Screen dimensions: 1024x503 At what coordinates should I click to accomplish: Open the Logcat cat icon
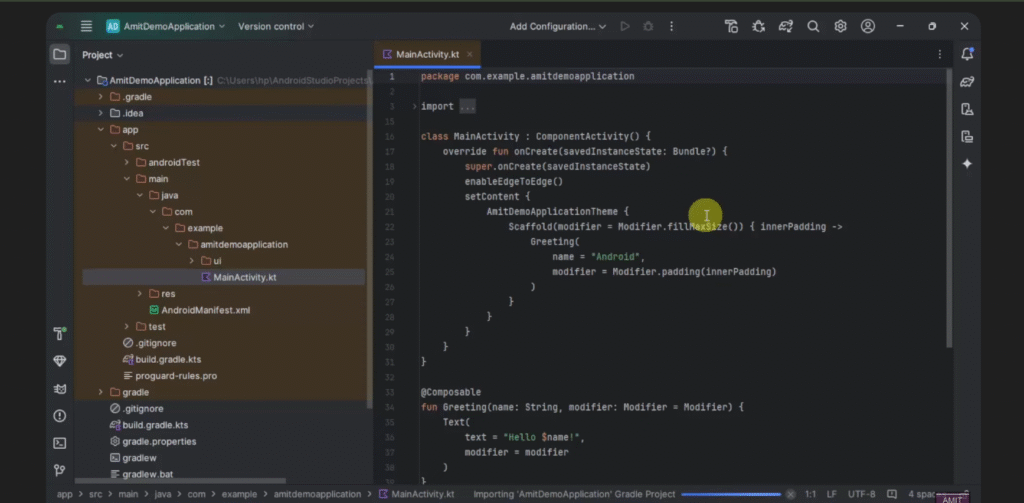tap(59, 389)
